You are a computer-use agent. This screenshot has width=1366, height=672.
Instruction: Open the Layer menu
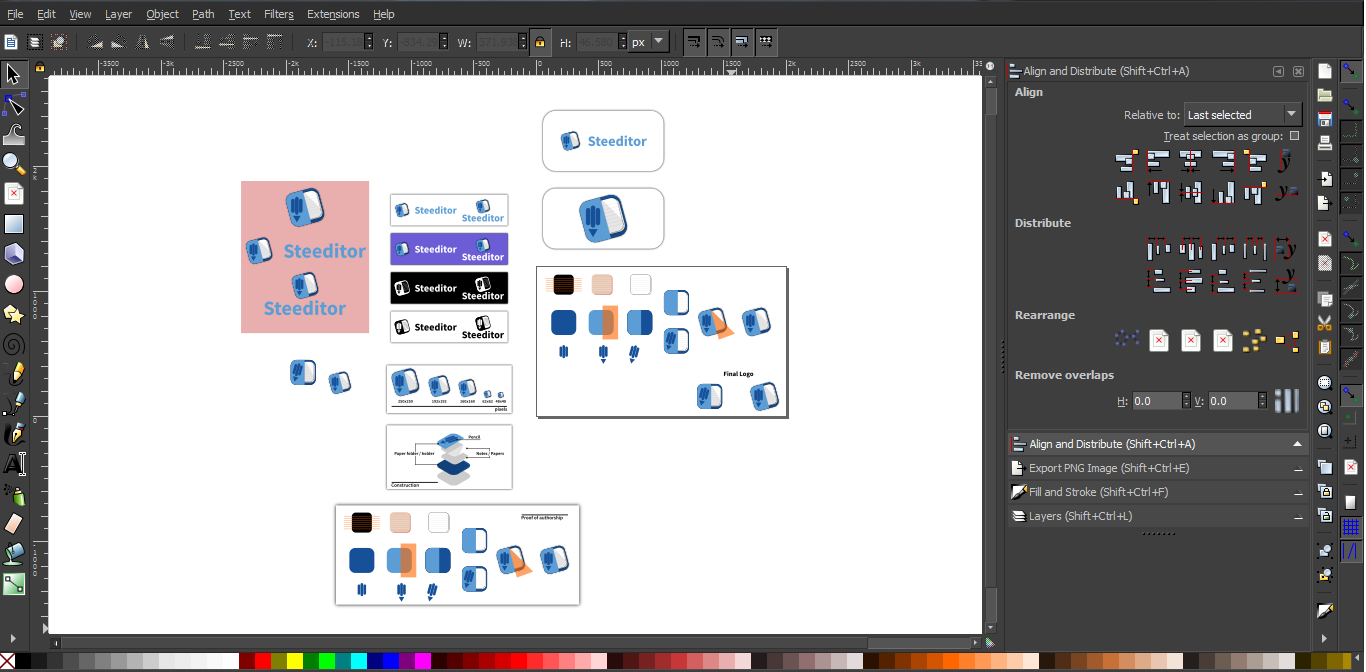point(118,14)
